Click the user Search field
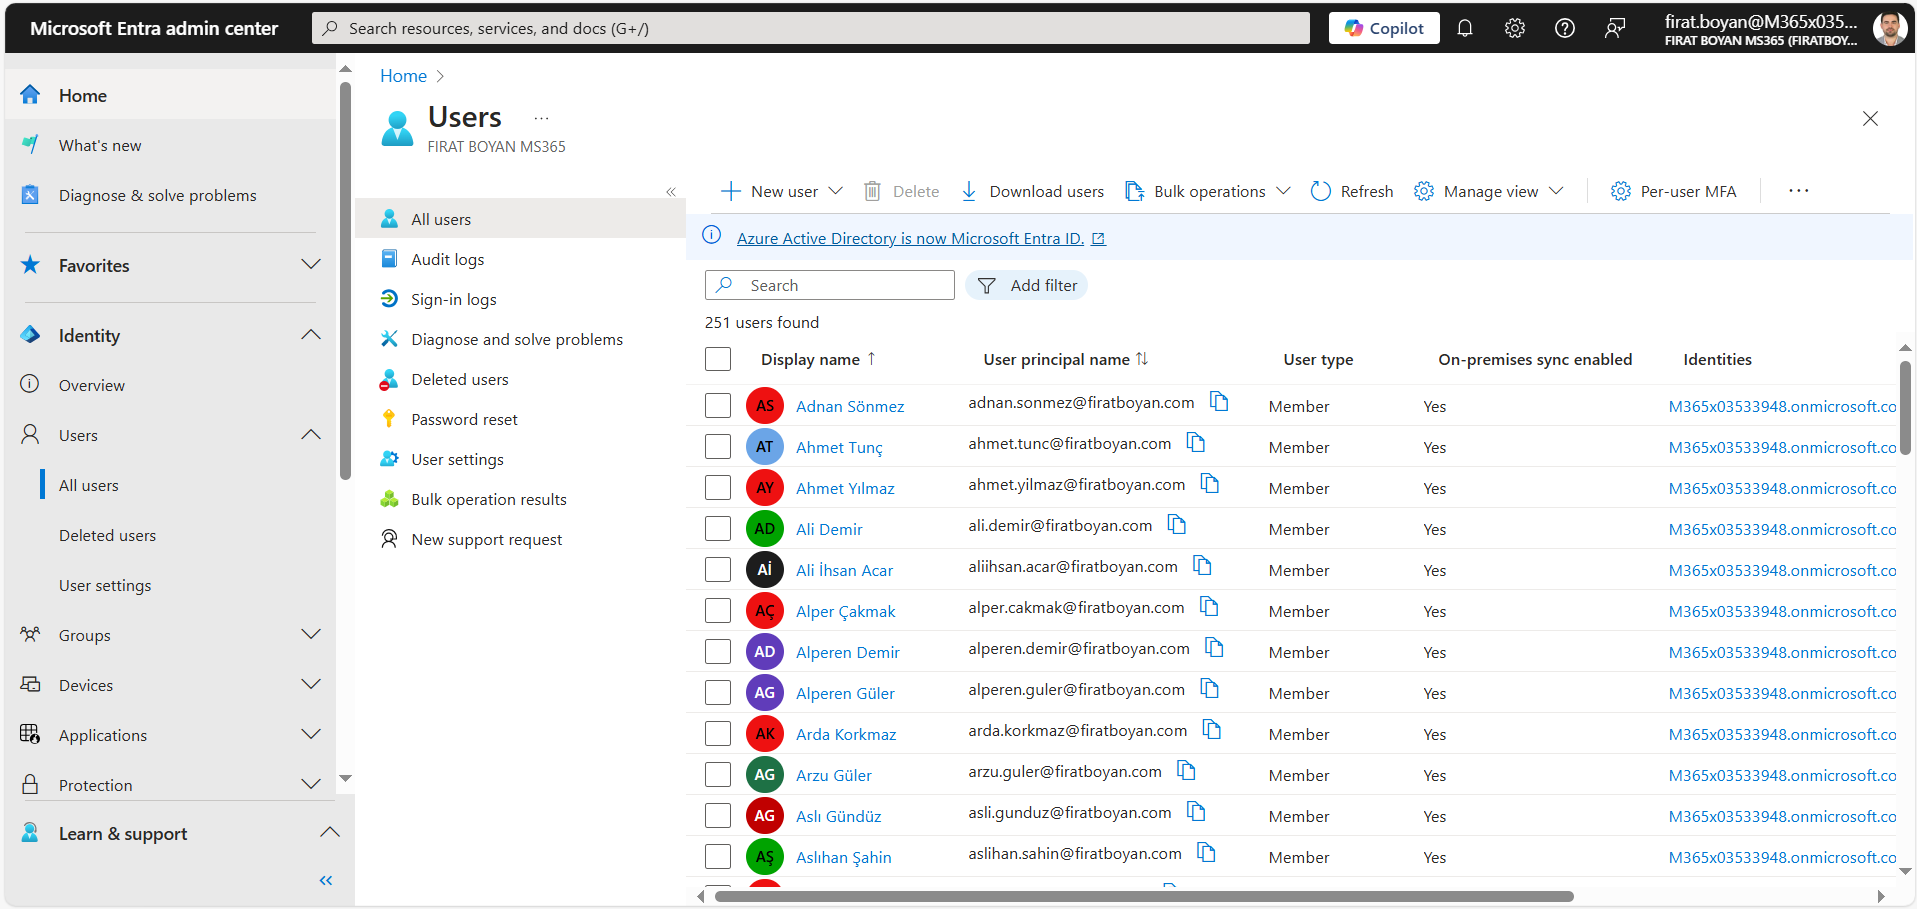The height and width of the screenshot is (909, 1917). (830, 285)
